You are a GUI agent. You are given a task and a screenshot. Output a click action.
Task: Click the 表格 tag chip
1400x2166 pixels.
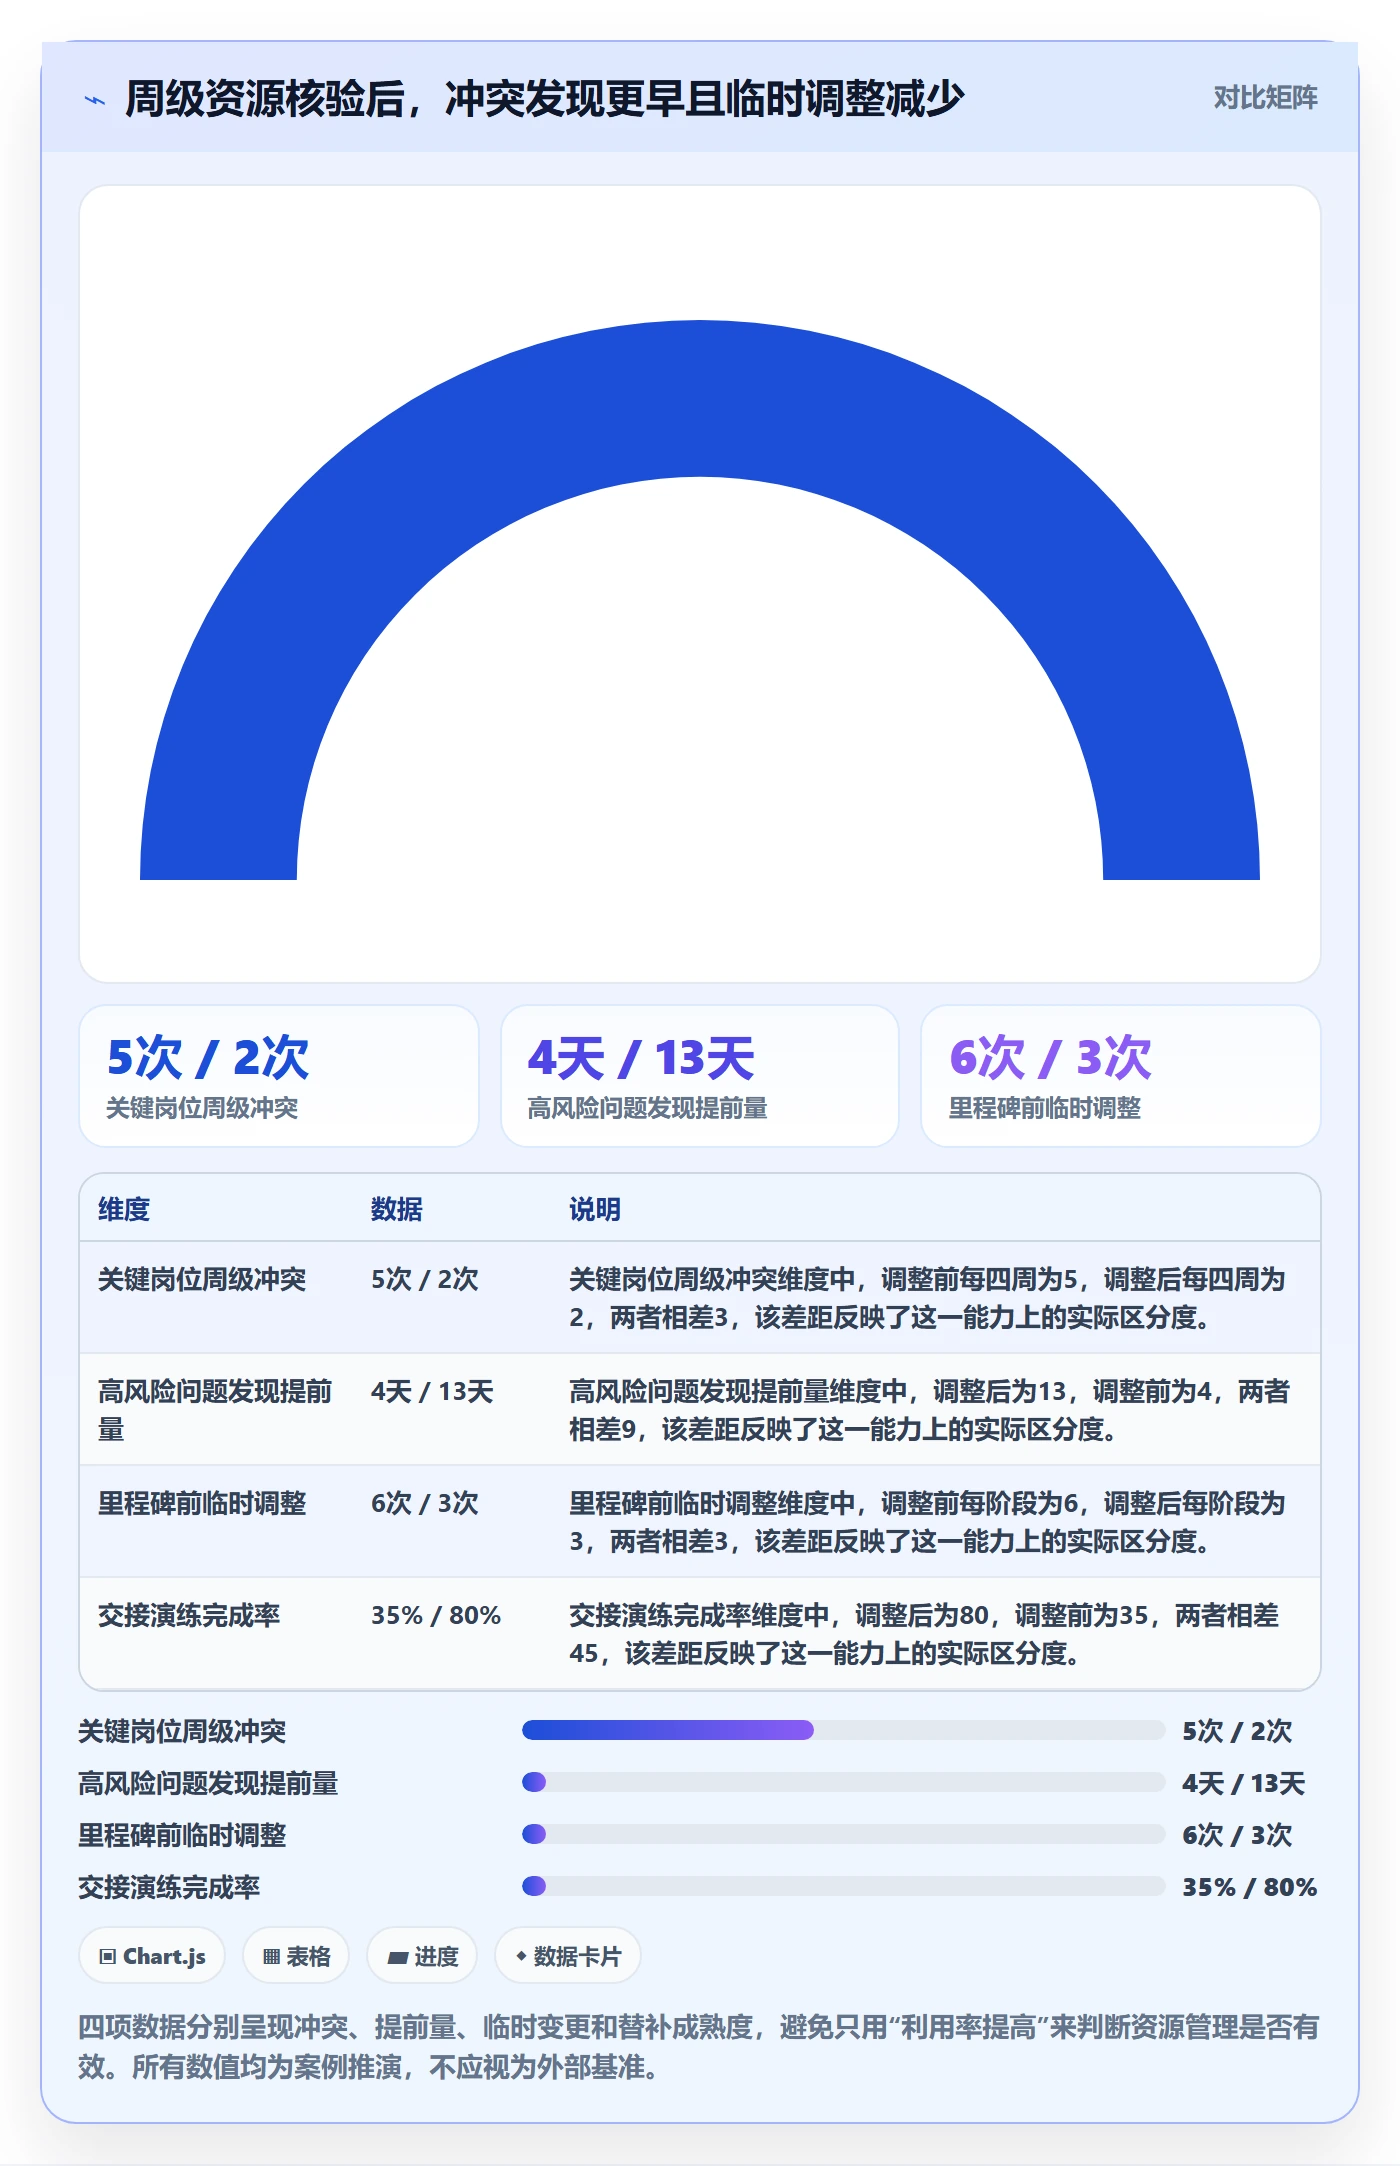[x=296, y=1956]
